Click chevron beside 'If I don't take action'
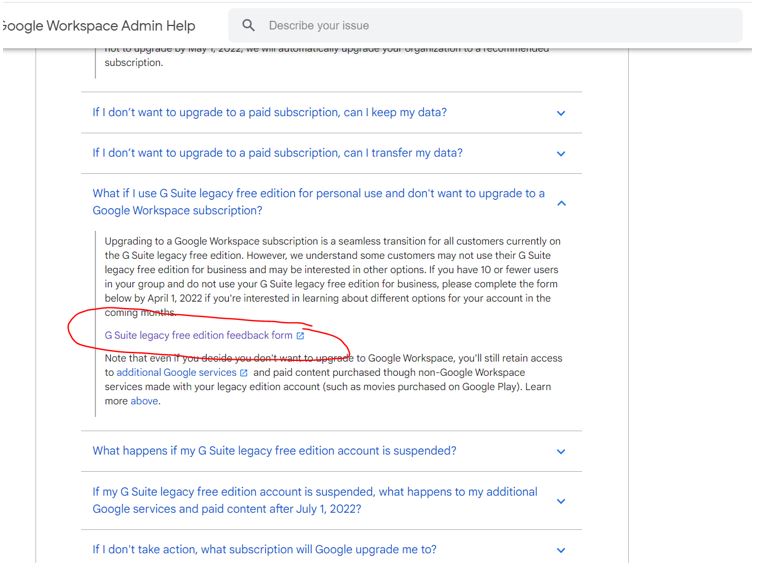 tap(561, 551)
